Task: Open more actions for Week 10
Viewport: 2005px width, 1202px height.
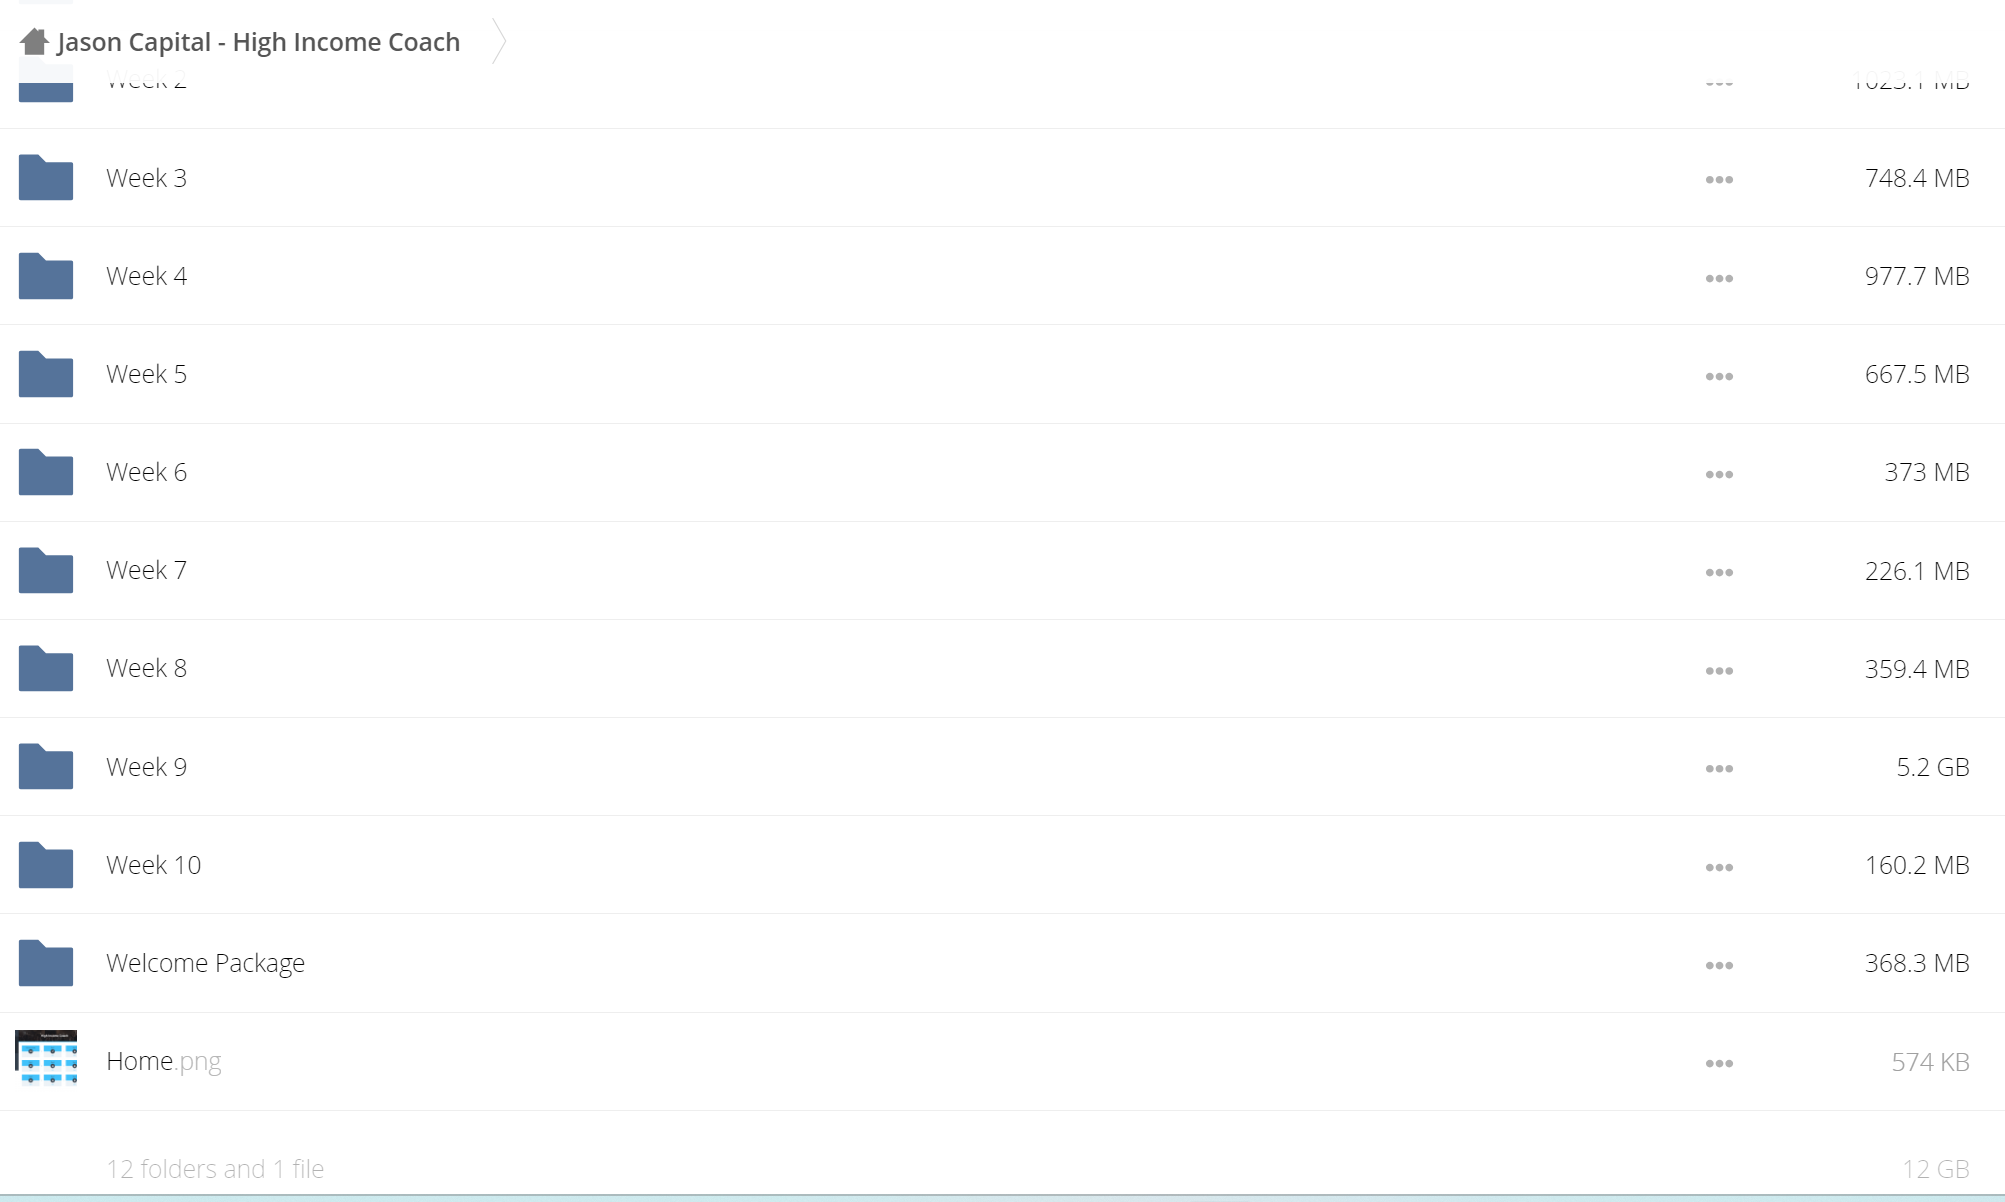Action: click(1719, 867)
